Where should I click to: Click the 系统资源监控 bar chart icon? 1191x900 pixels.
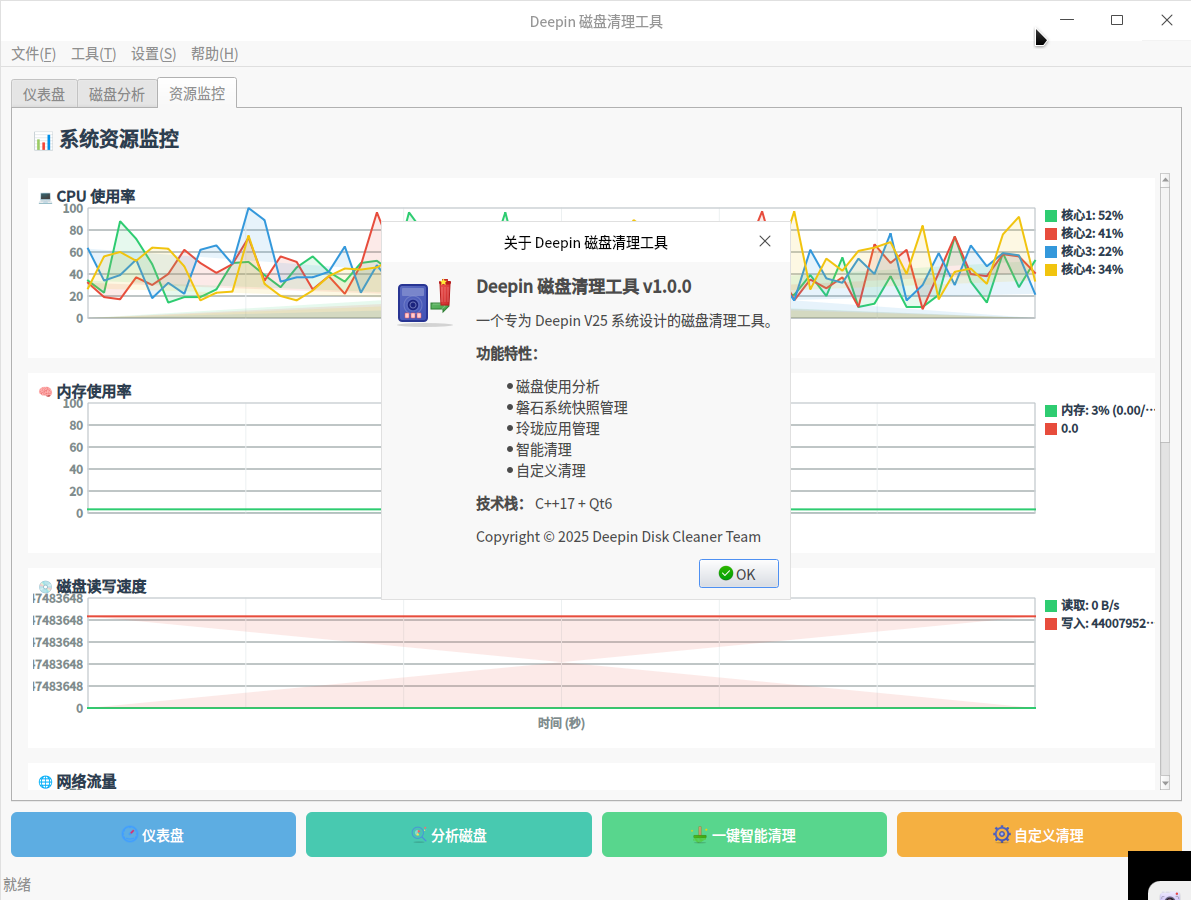[x=41, y=140]
